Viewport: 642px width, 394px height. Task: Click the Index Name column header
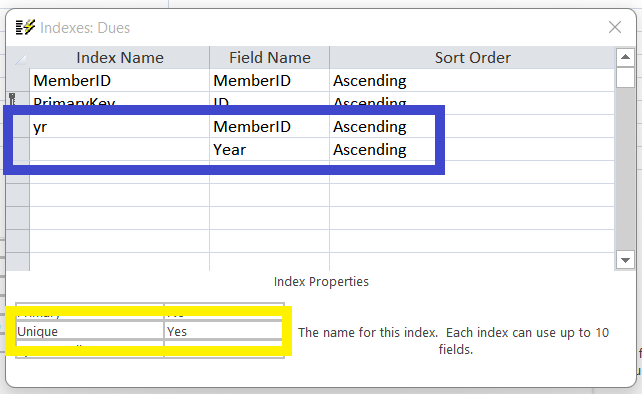tap(120, 57)
